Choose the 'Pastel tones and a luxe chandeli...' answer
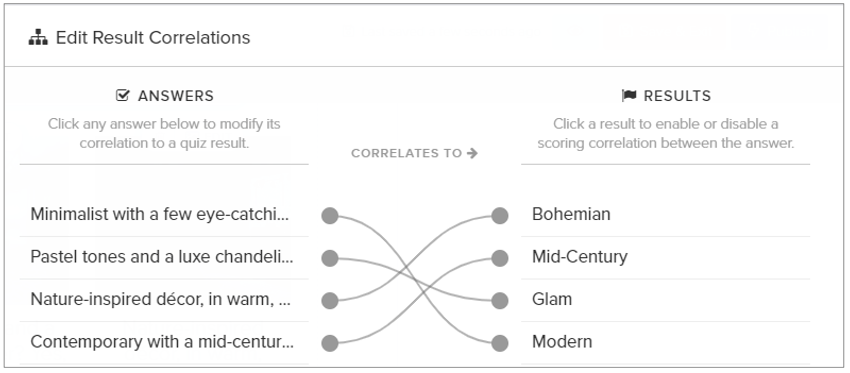Screen dimensions: 850x373 [164, 258]
